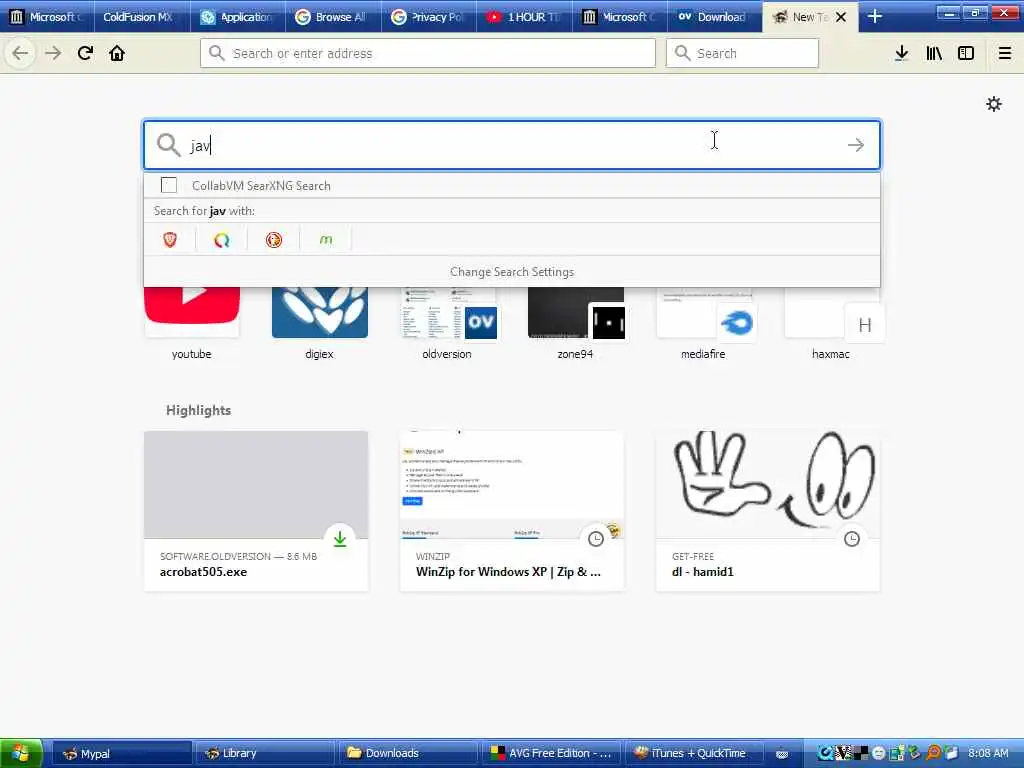
Task: Search jav with DuckDuckGo engine icon
Action: click(x=274, y=240)
